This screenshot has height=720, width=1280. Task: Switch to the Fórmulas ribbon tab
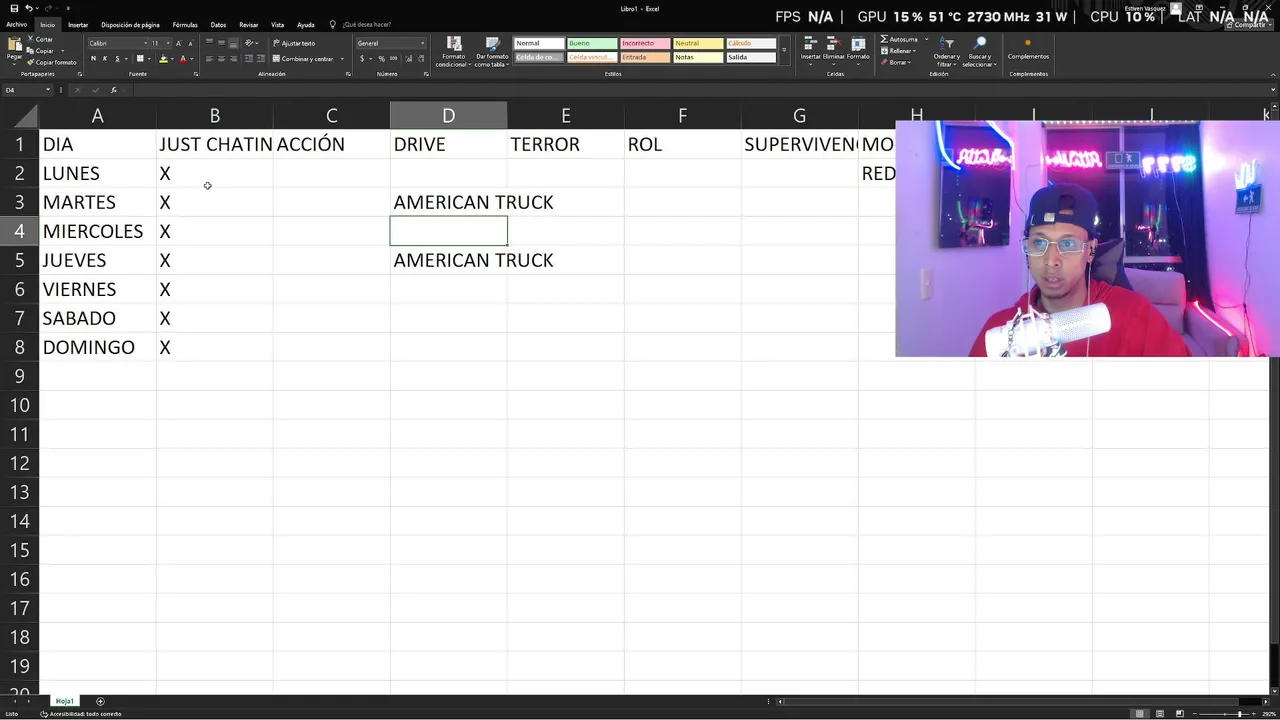coord(185,25)
